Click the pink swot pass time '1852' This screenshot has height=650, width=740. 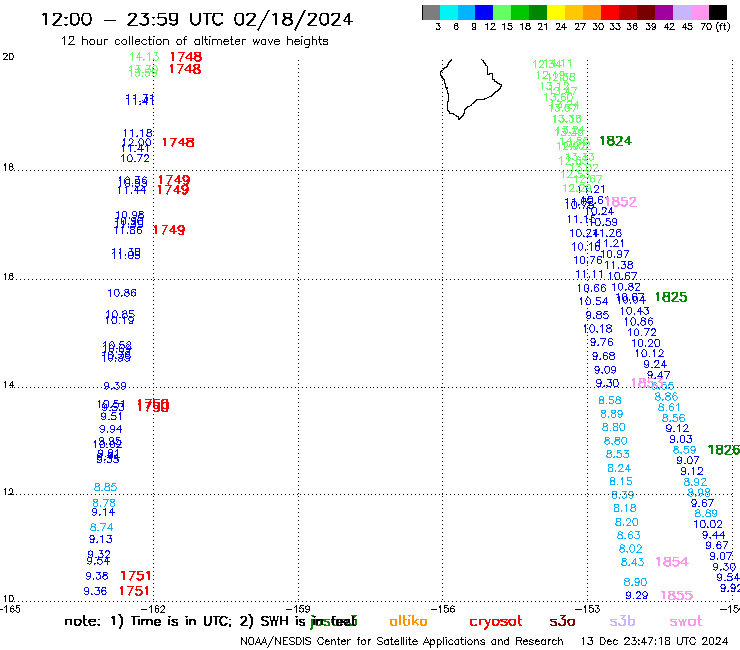pos(621,202)
